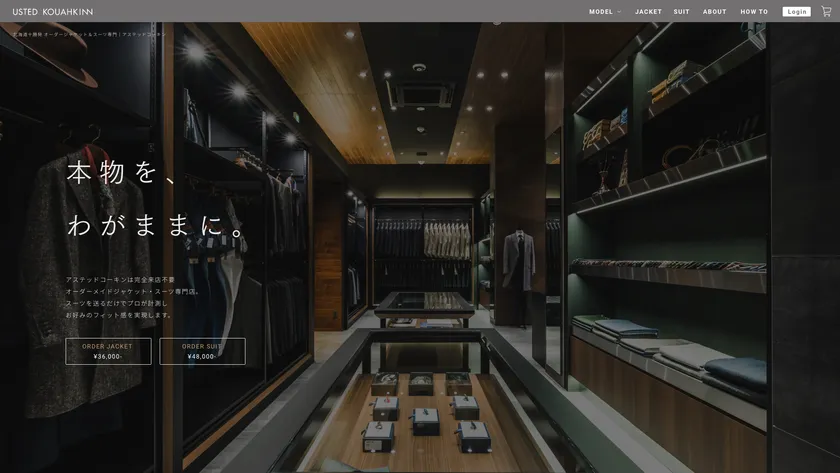The width and height of the screenshot is (840, 473).
Task: Open the ABOUT page
Action: 715,11
